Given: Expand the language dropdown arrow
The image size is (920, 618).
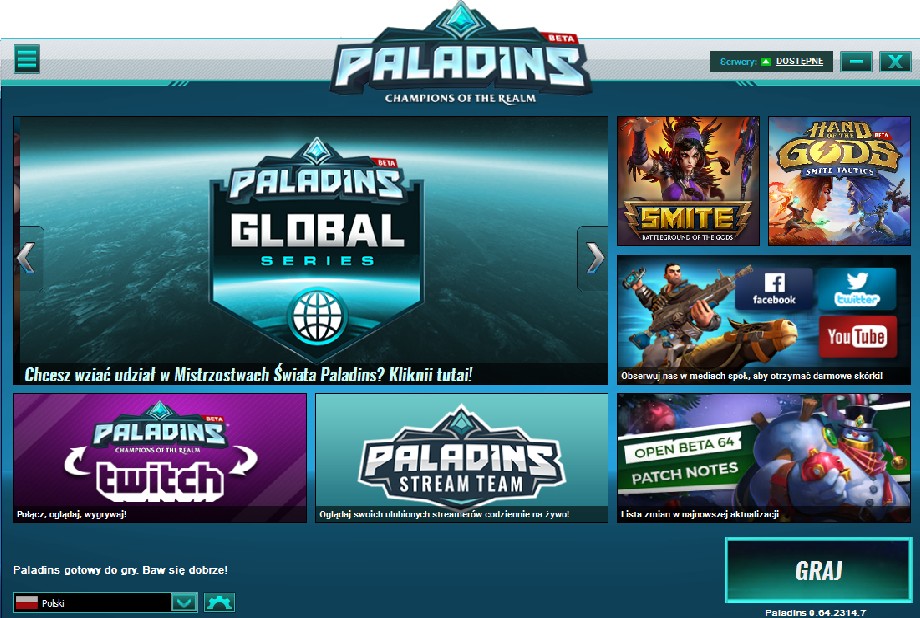Looking at the screenshot, I should tap(184, 602).
